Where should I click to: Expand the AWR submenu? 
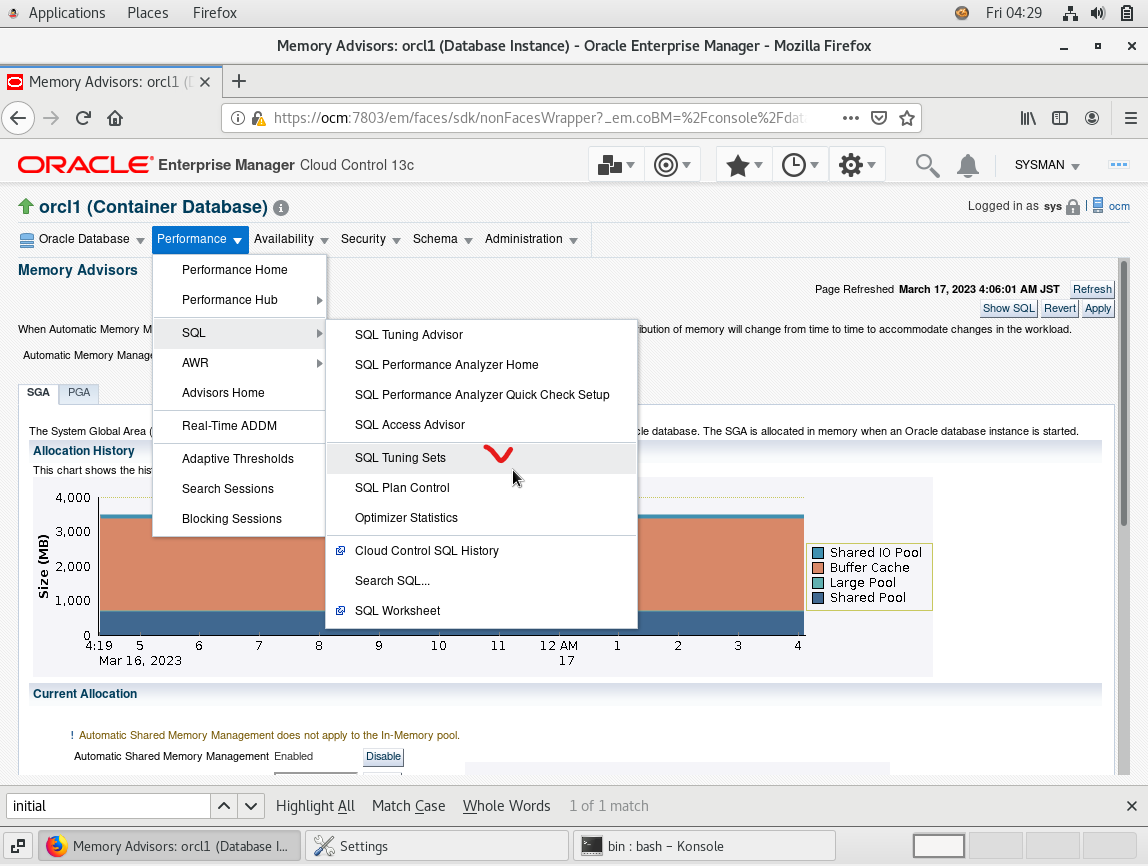tap(239, 363)
